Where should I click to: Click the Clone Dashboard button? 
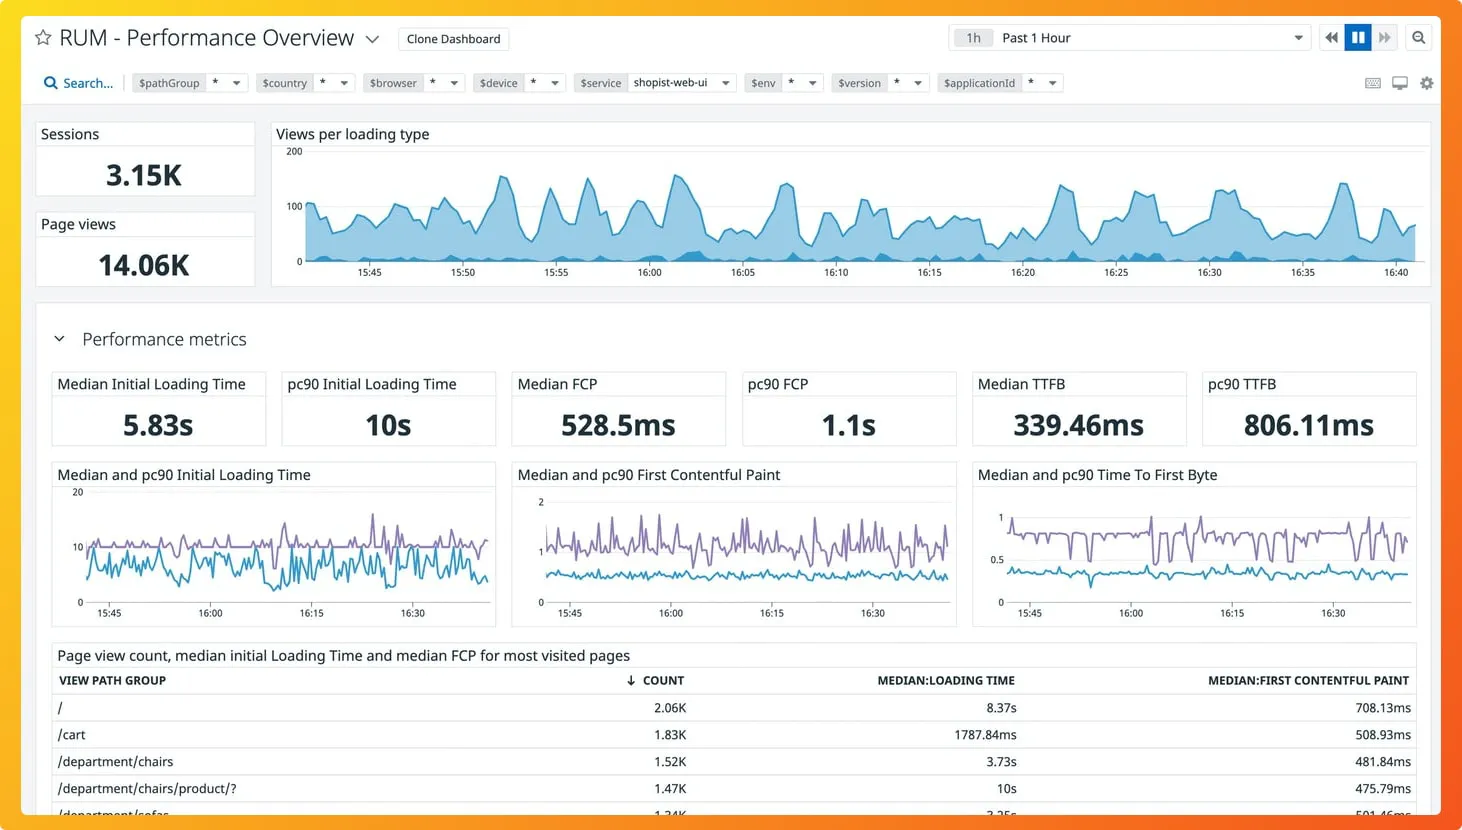coord(453,38)
